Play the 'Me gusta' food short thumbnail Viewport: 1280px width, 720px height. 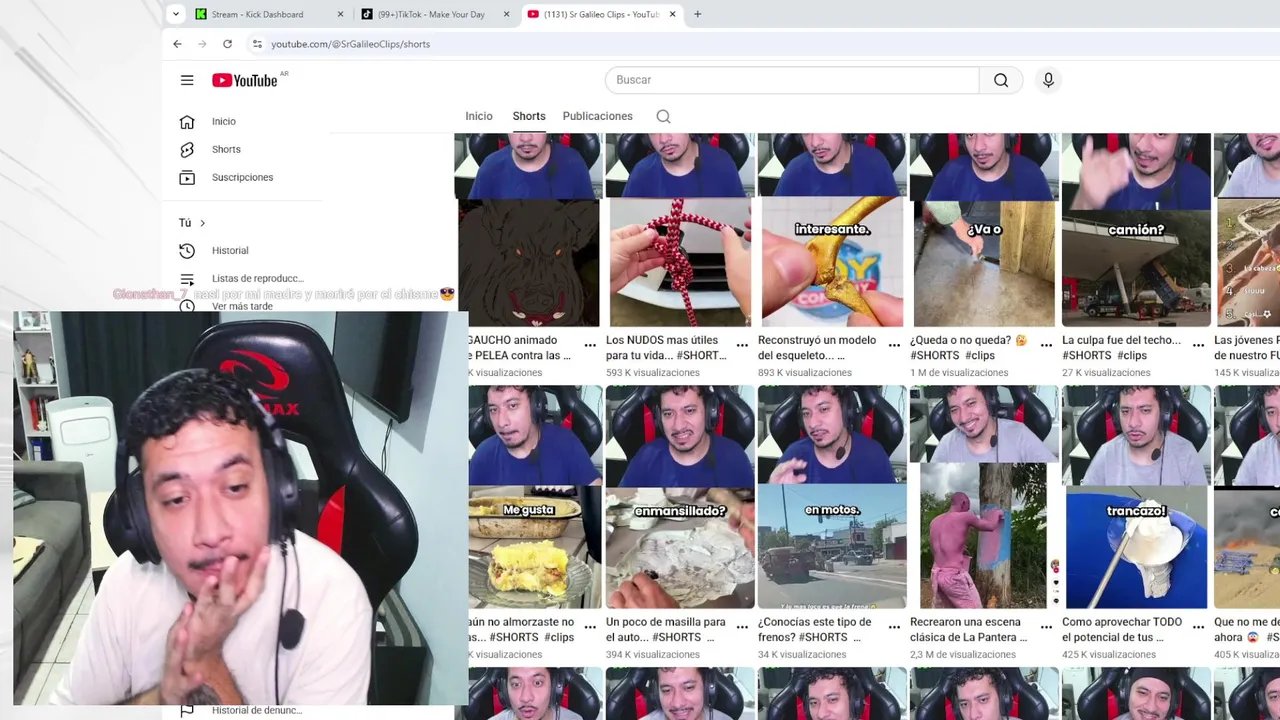coord(535,497)
